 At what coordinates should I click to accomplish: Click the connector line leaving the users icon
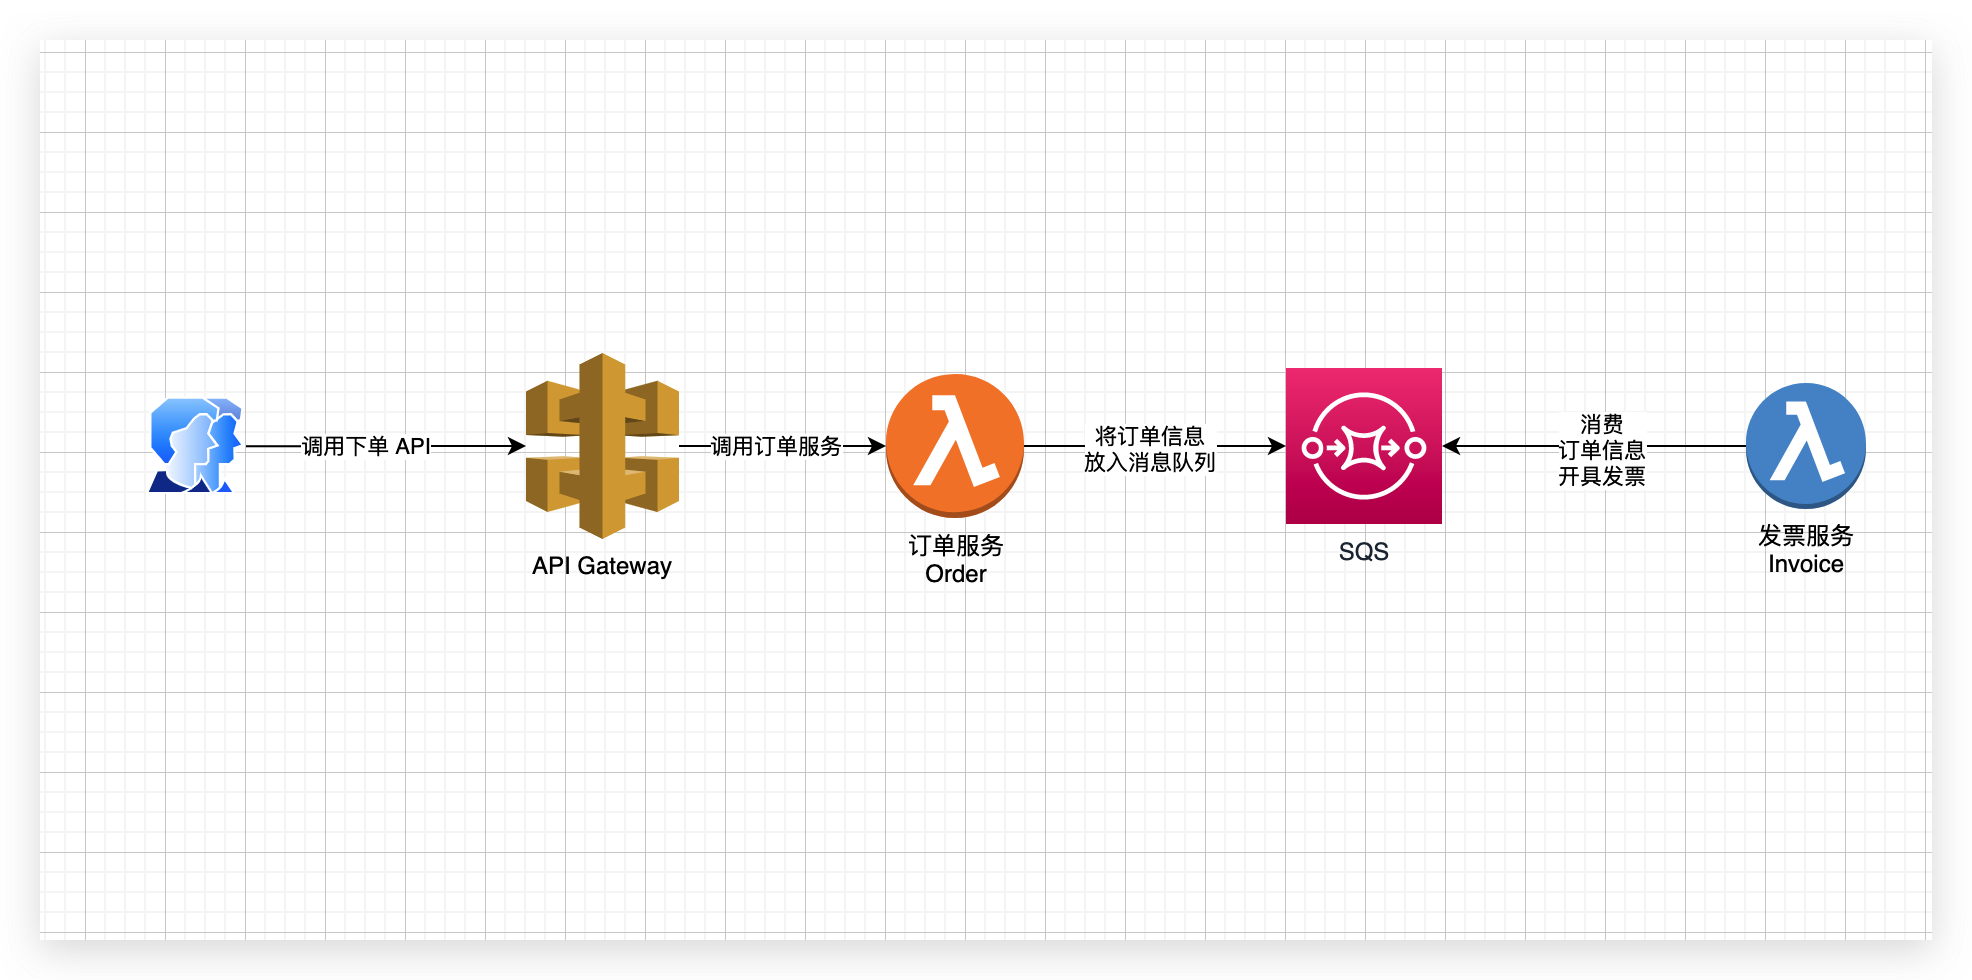273,446
